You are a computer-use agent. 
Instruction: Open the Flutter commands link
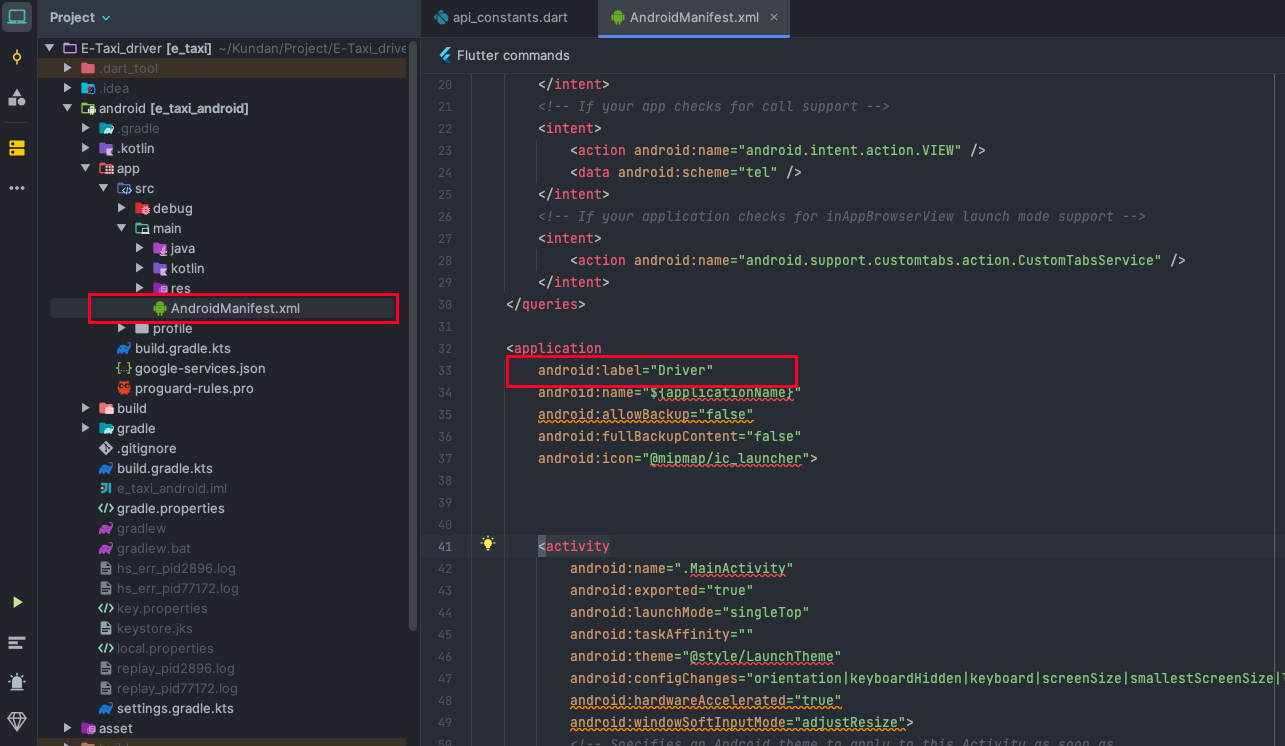click(x=513, y=55)
